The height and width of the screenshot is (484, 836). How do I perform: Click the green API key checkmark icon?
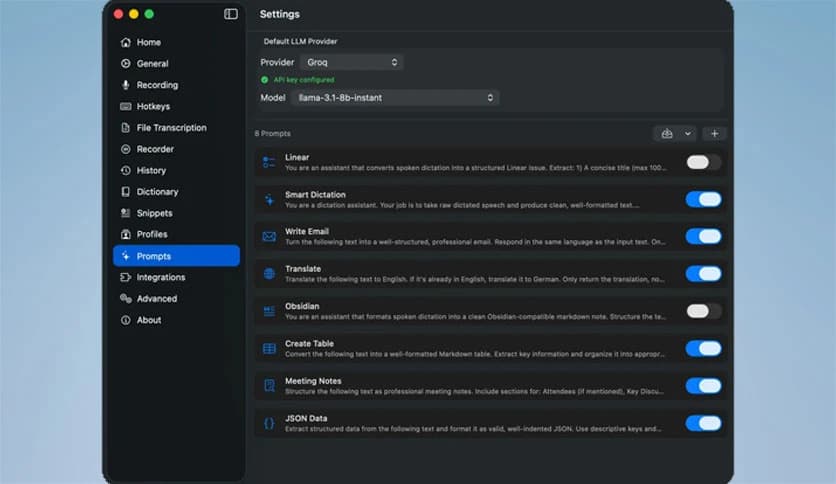click(264, 80)
